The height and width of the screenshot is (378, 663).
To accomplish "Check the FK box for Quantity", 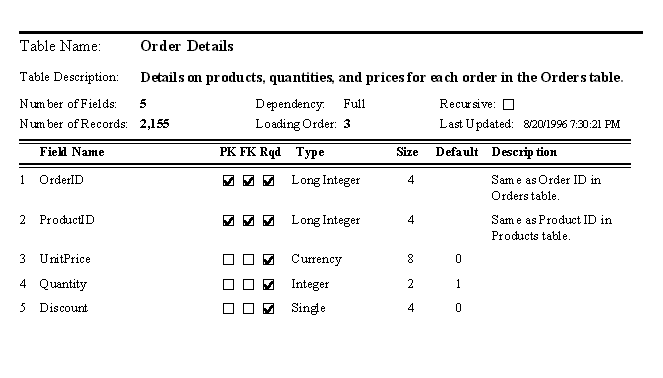I will 248,285.
